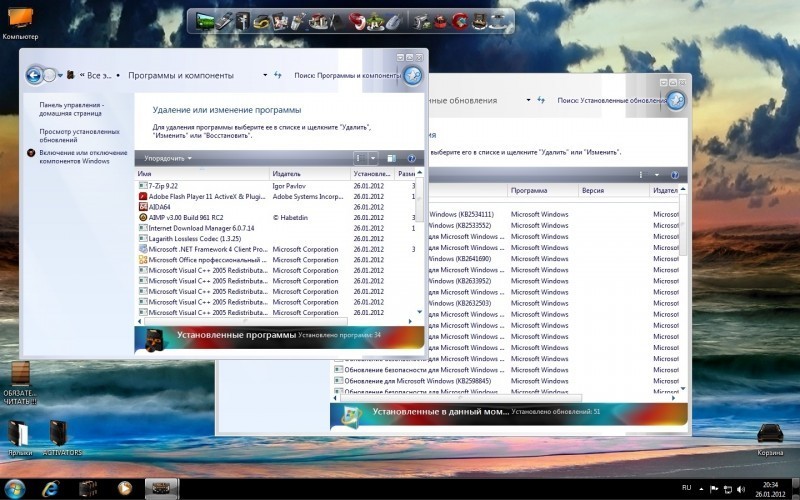Select AIDA64 in programs list
This screenshot has width=800, height=500.
276,207
